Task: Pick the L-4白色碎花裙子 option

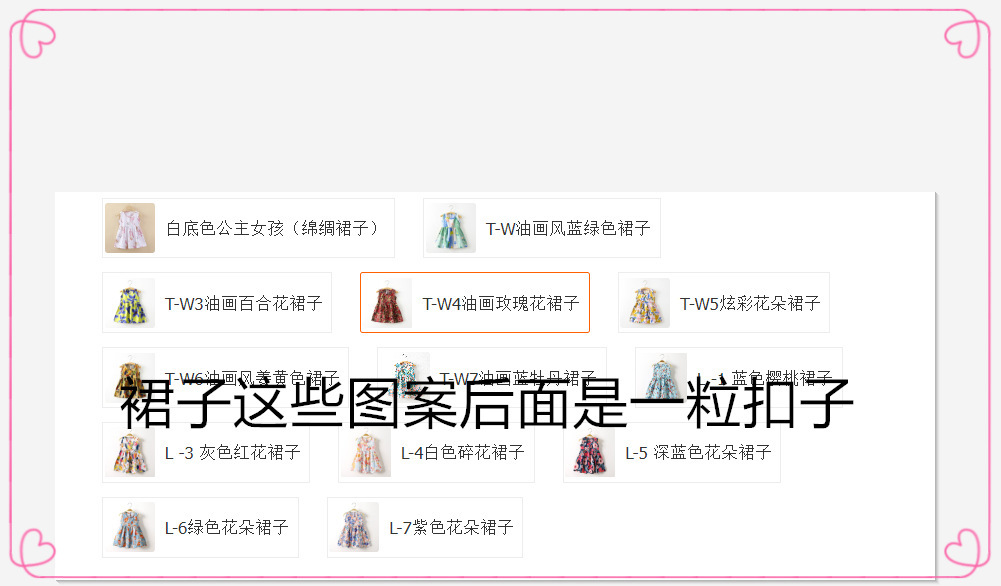Action: [436, 453]
